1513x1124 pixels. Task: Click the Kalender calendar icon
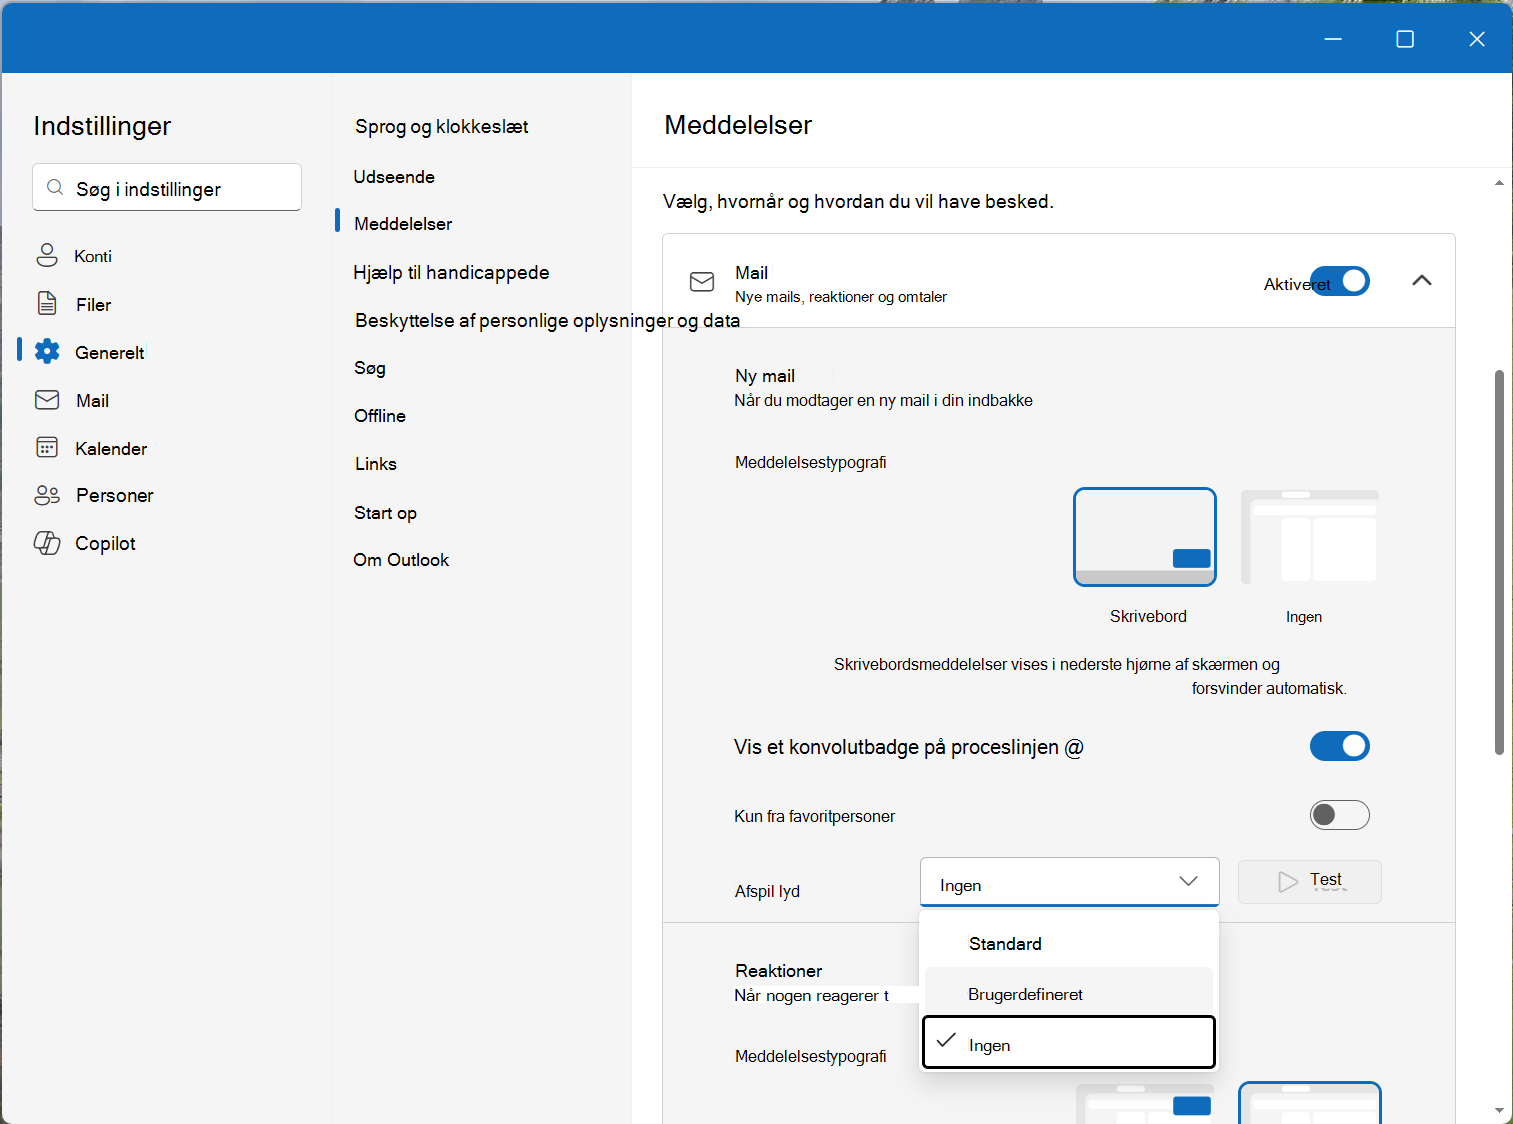coord(47,447)
